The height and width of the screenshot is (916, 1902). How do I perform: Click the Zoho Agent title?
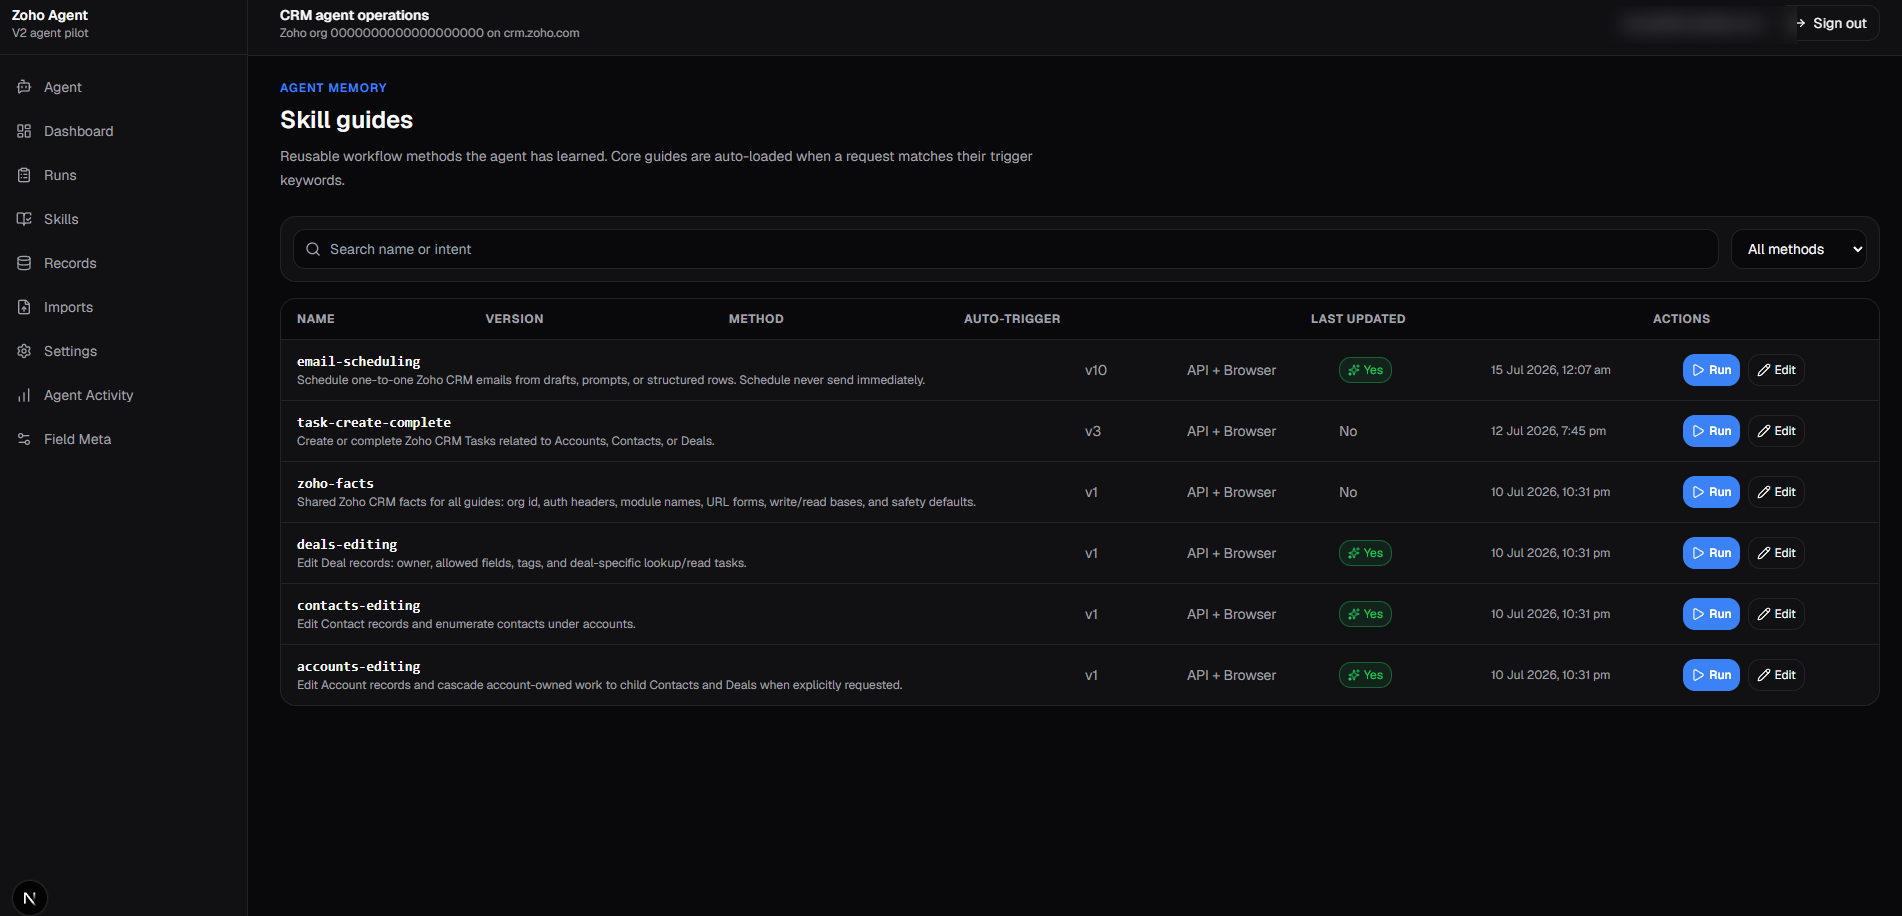click(50, 15)
